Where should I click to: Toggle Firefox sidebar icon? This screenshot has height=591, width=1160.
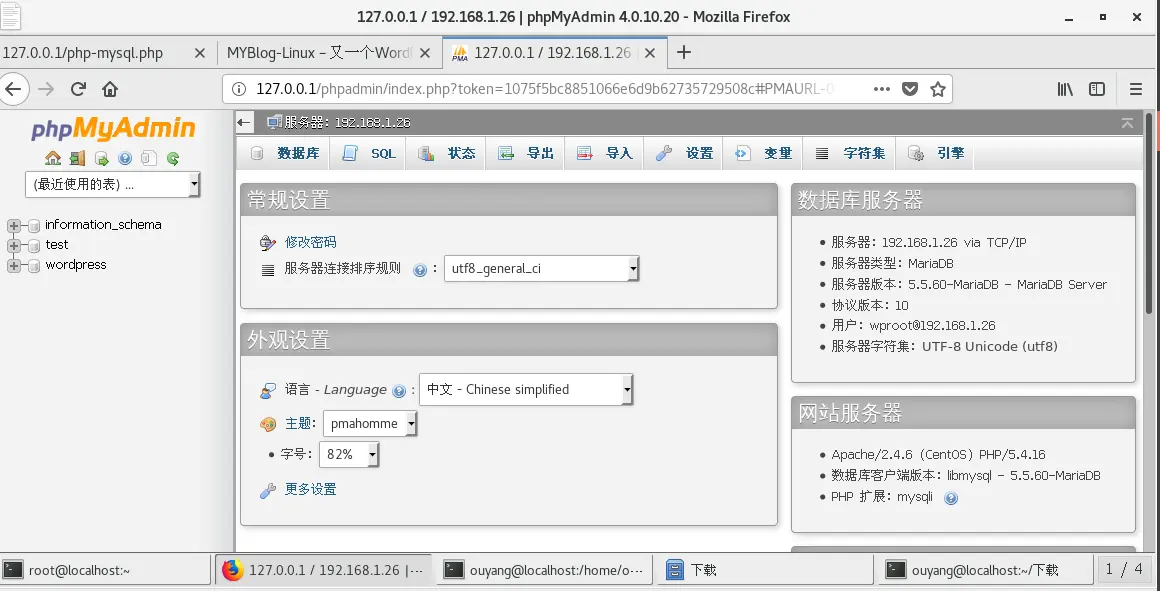1097,90
